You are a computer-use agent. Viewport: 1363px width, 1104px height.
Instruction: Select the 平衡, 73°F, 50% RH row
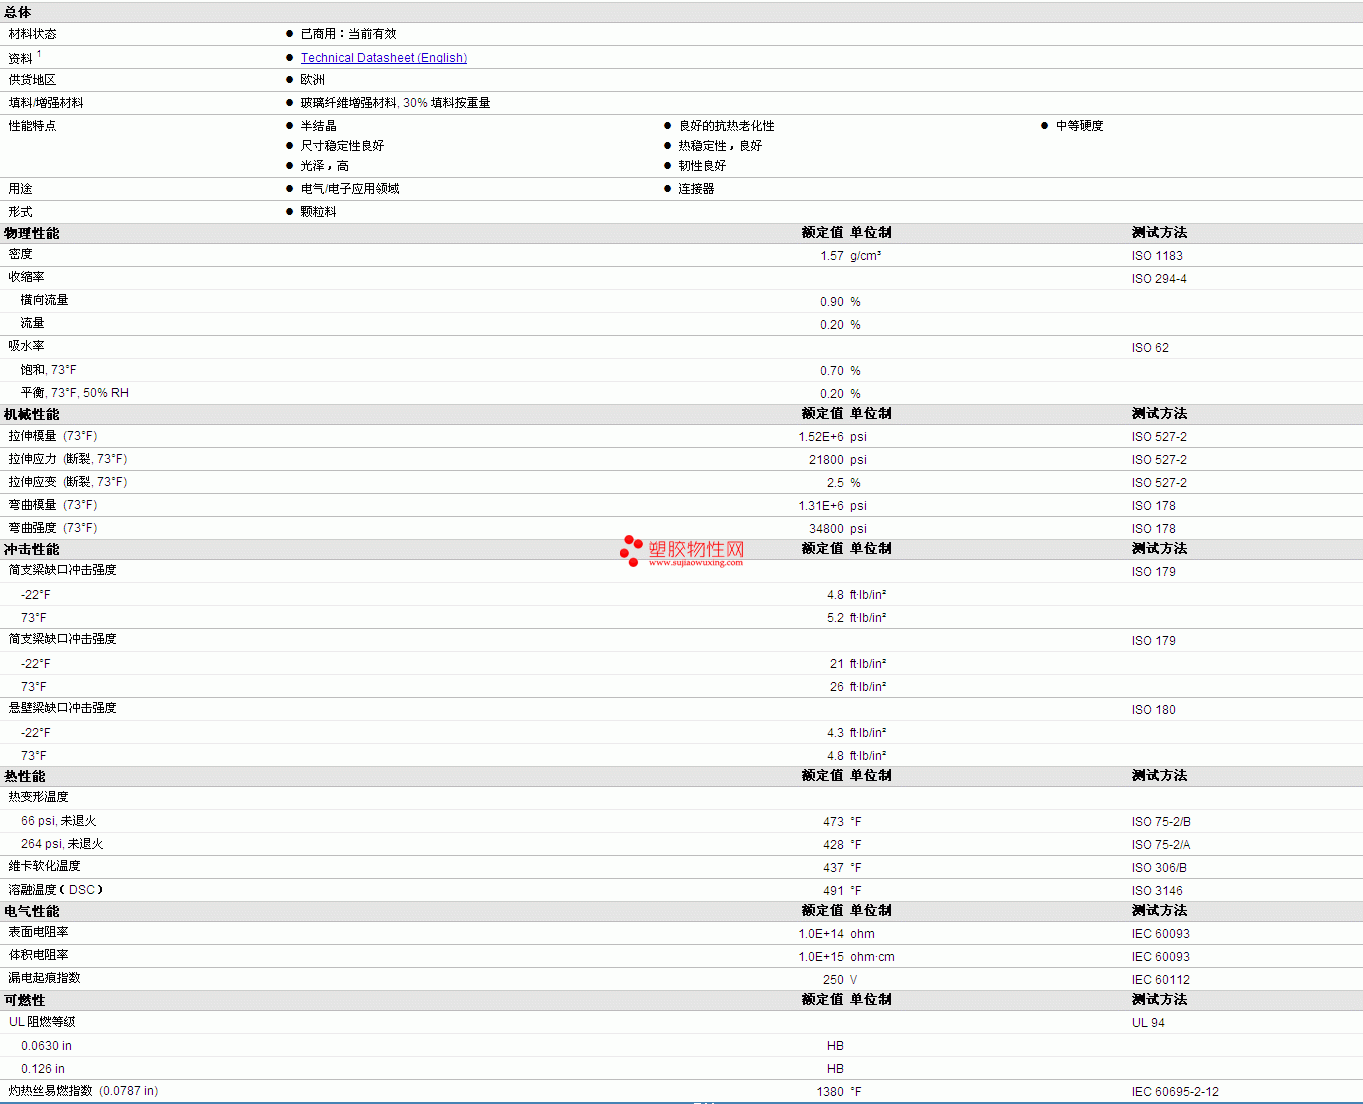(75, 393)
